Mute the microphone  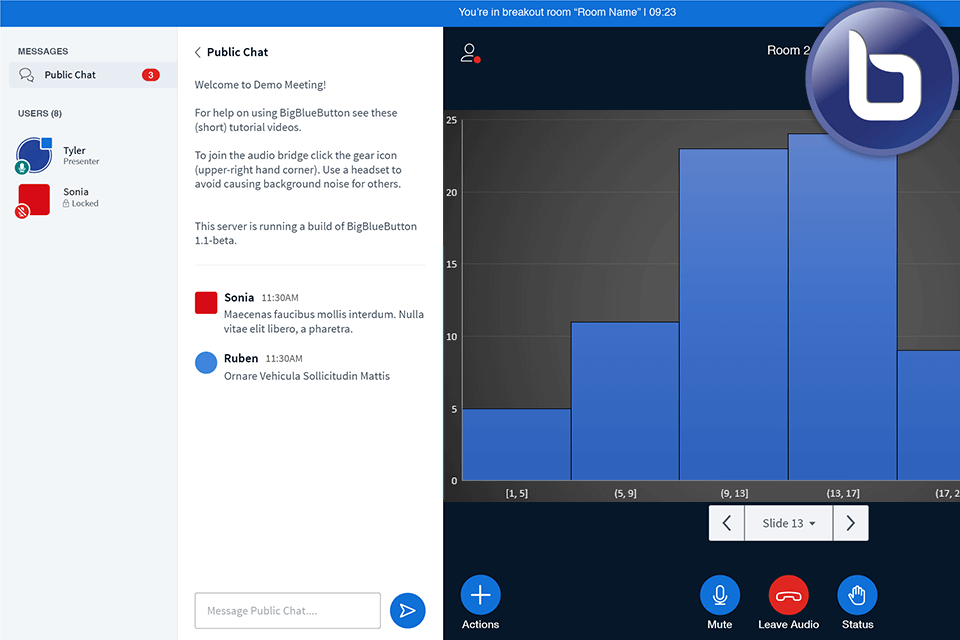pos(719,594)
